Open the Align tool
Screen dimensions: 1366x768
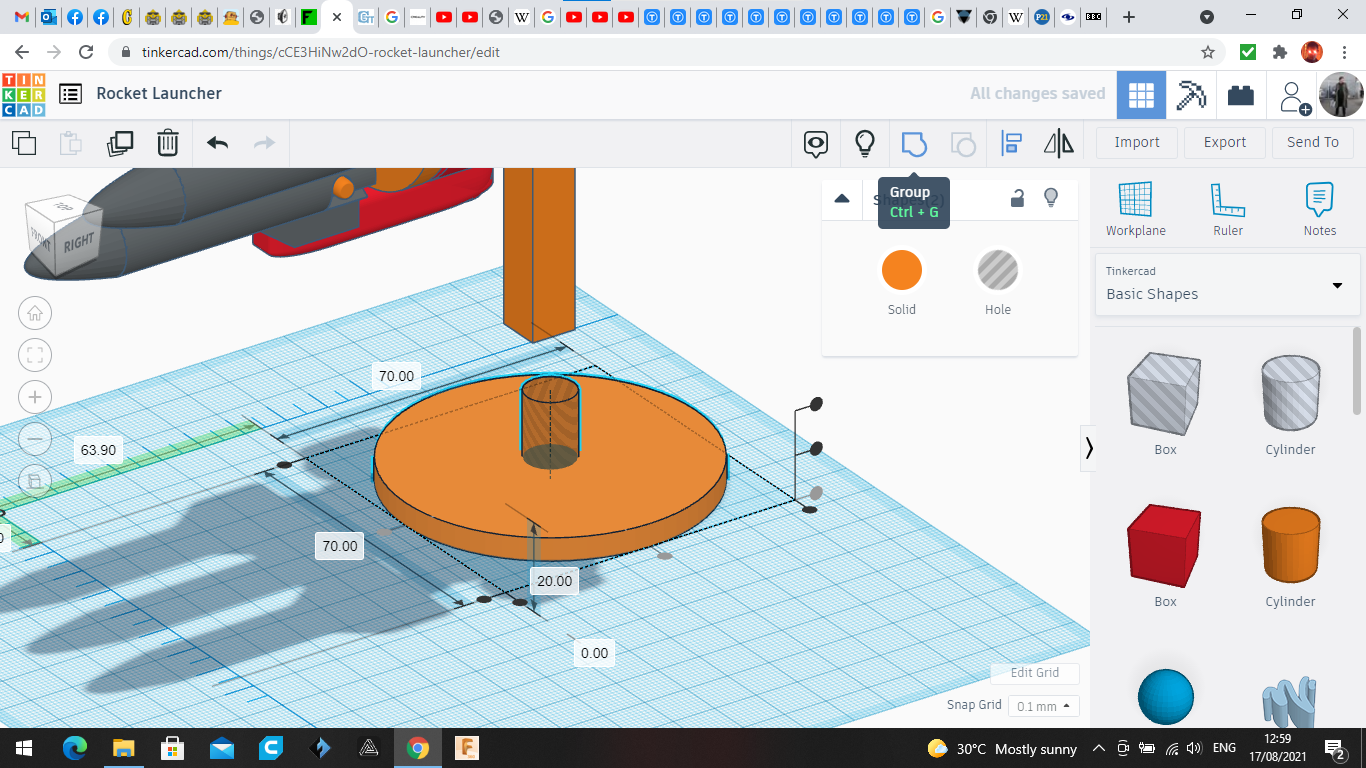coord(1011,144)
